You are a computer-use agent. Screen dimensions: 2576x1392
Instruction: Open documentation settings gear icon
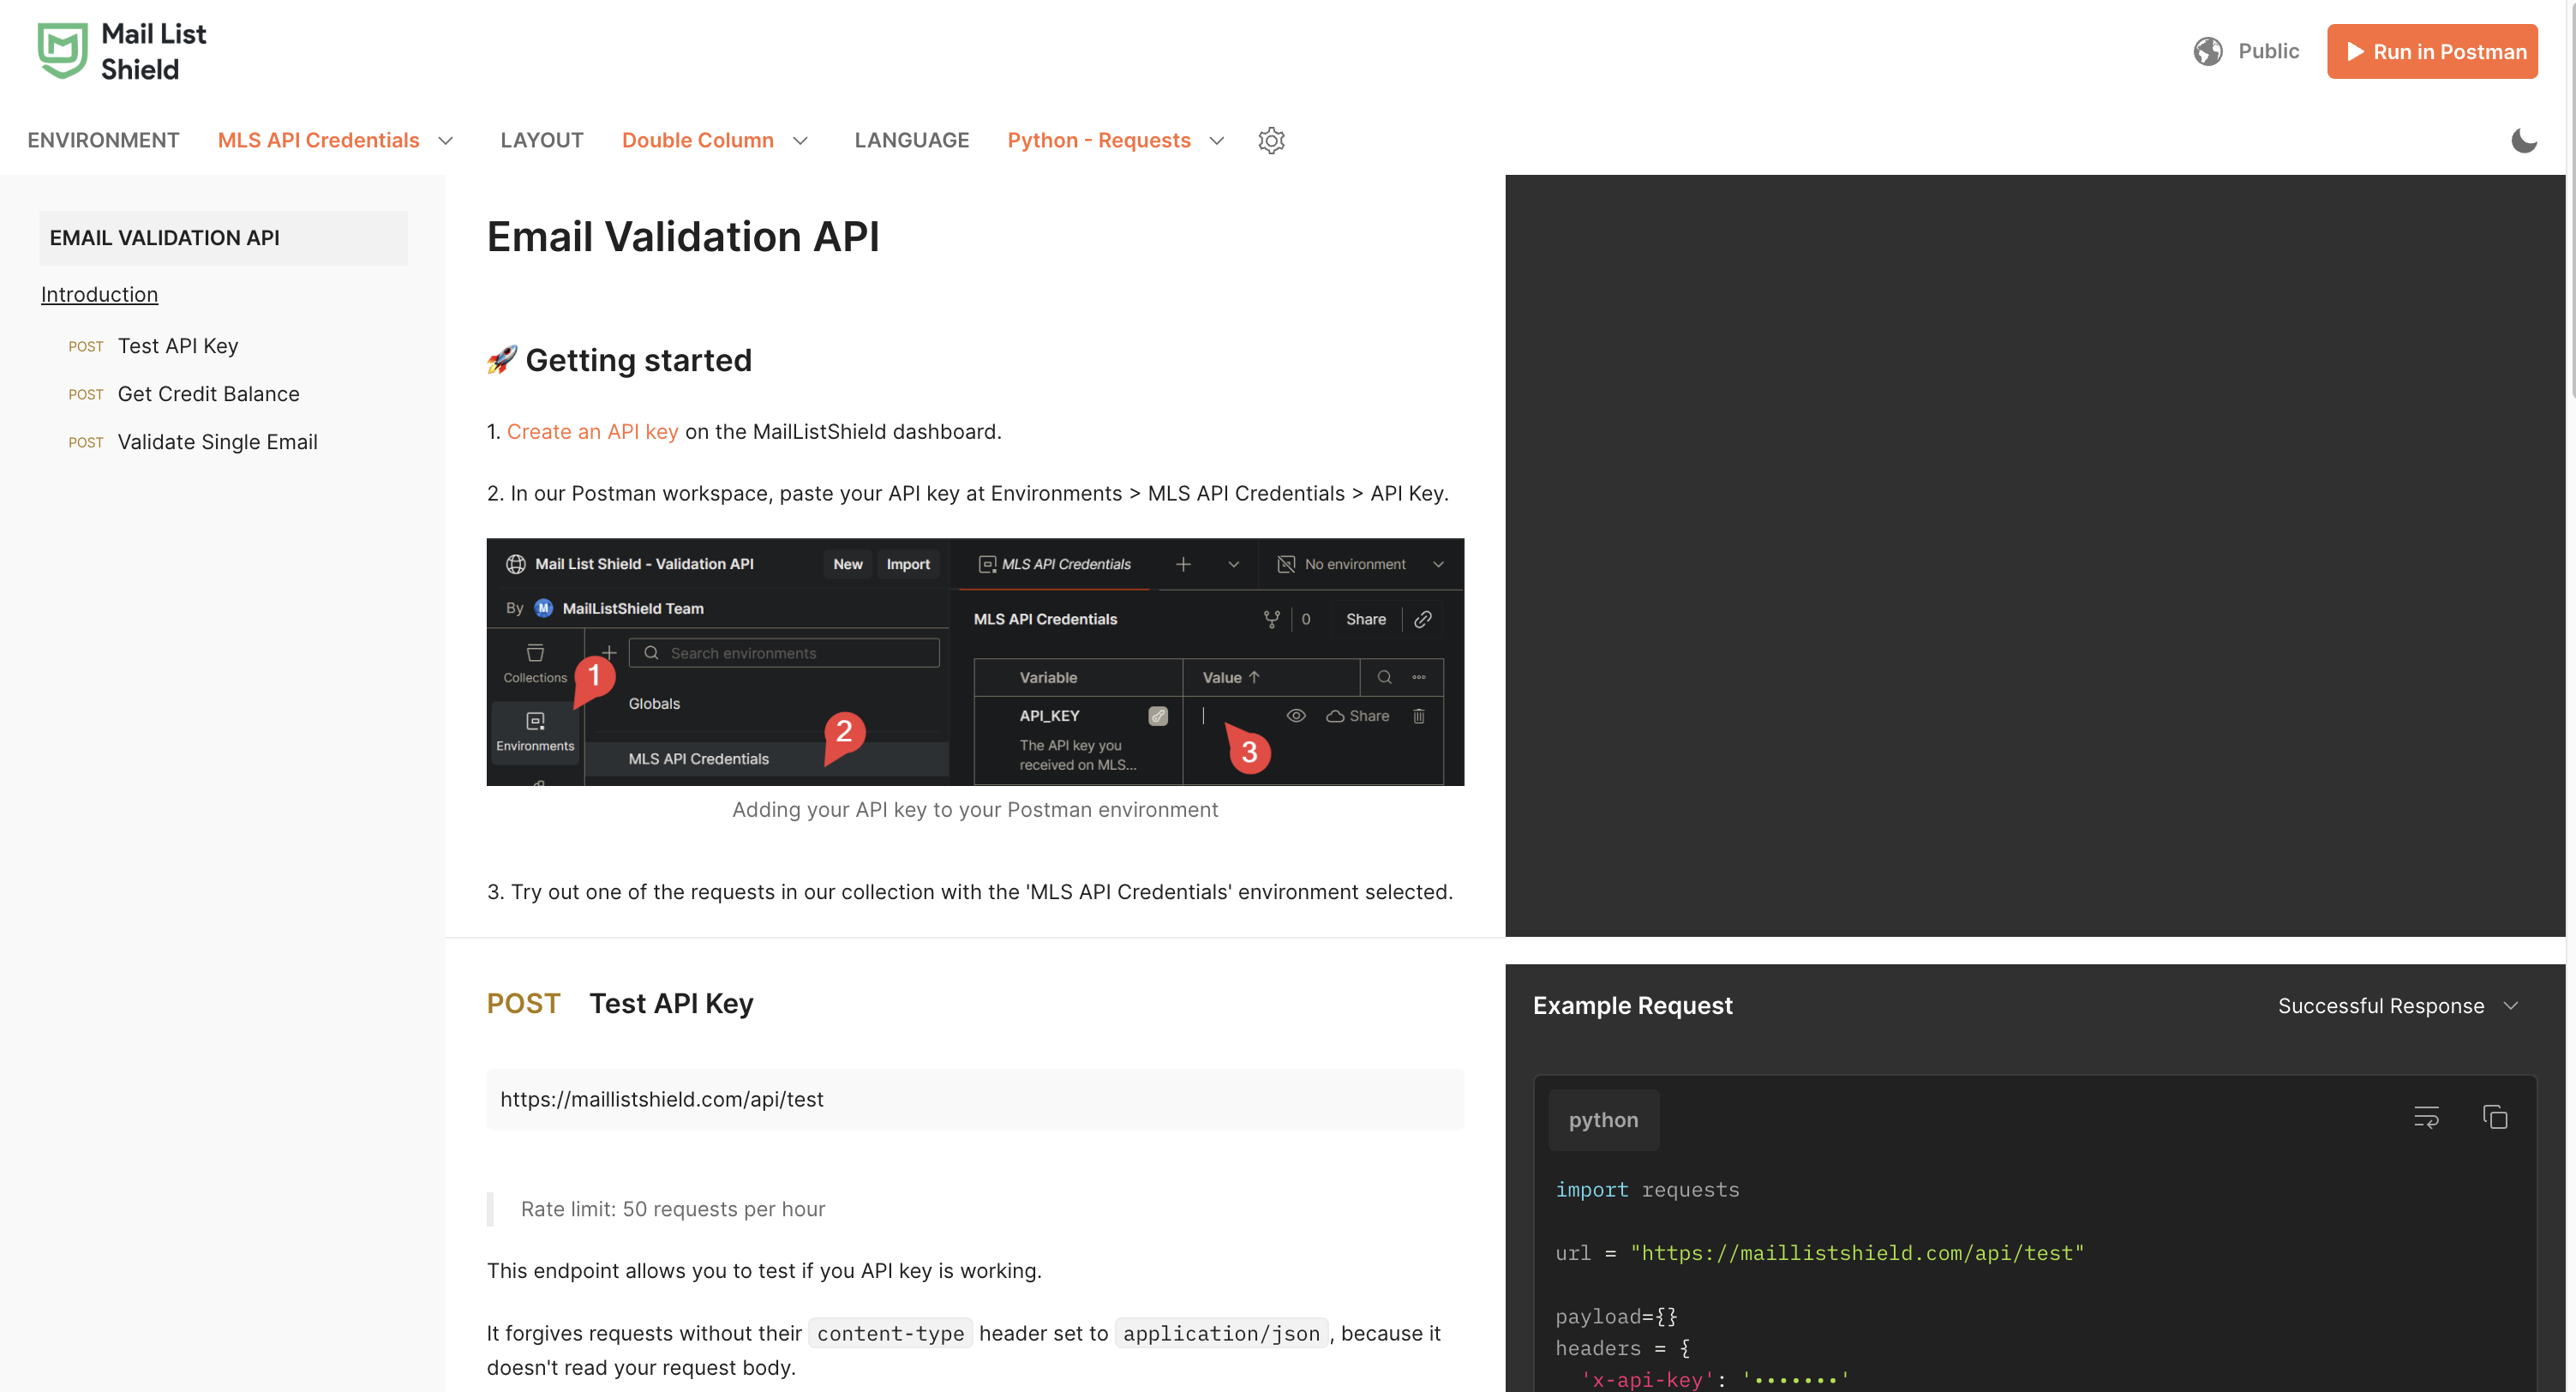[x=1271, y=140]
